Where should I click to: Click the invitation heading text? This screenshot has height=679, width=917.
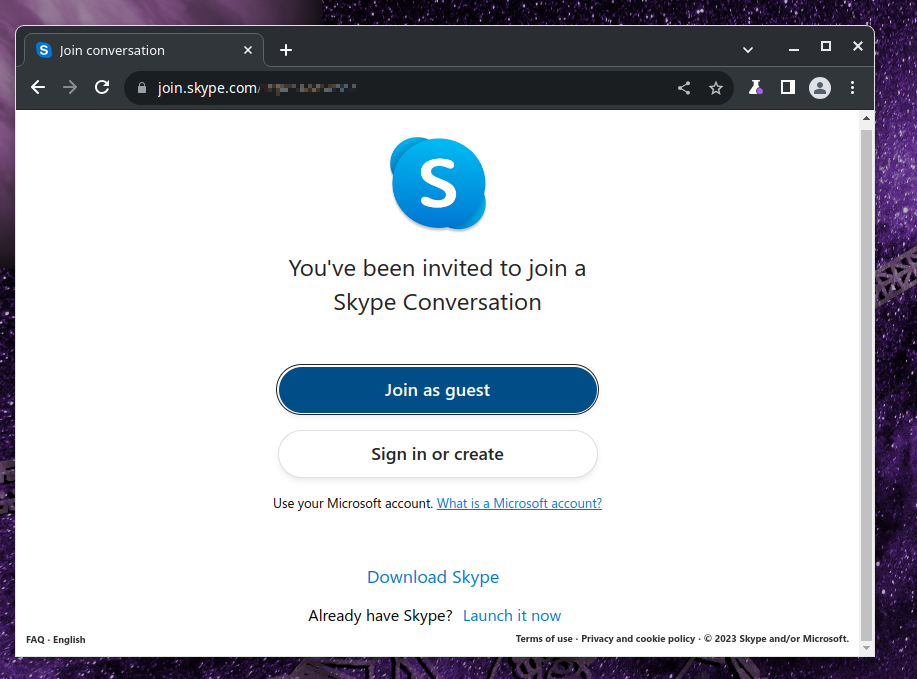pyautogui.click(x=437, y=285)
